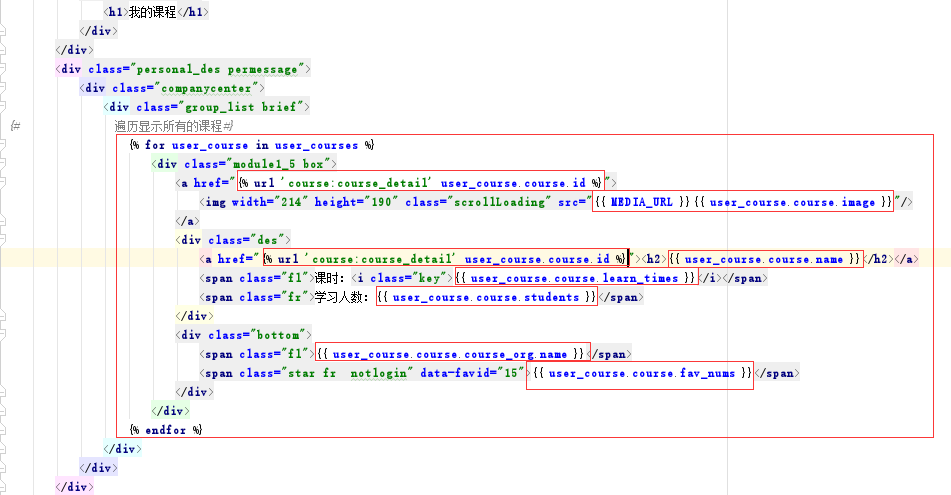This screenshot has height=495, width=951.
Task: Toggle fold marker beside div class="des" line
Action: click(x=2, y=240)
